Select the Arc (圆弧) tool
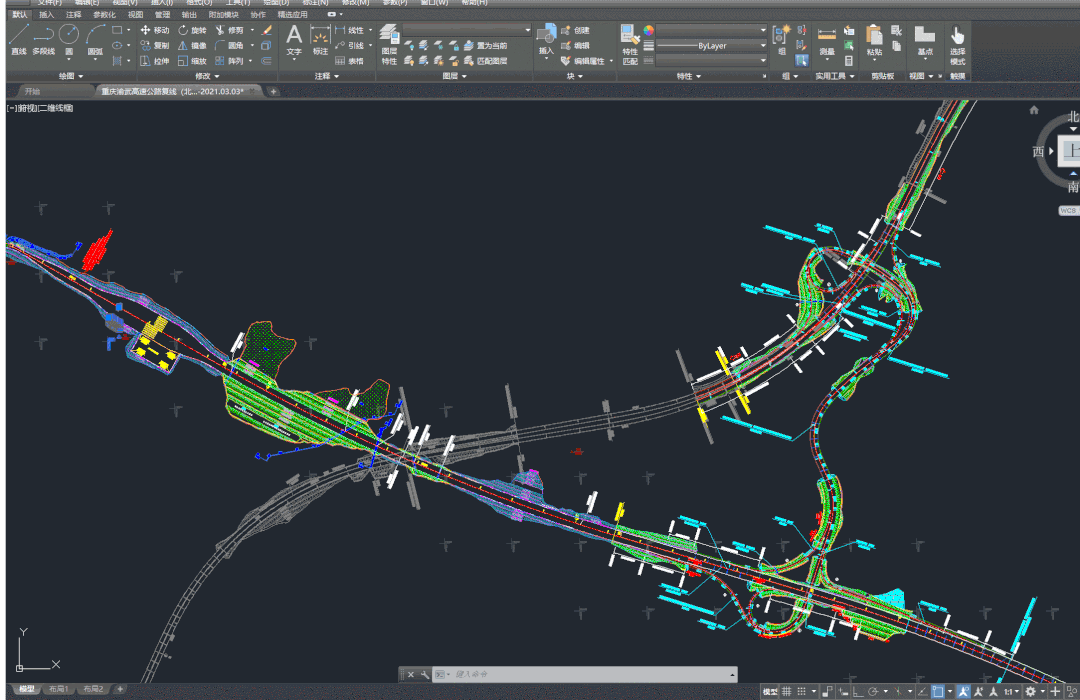Image resolution: width=1080 pixels, height=700 pixels. [95, 39]
